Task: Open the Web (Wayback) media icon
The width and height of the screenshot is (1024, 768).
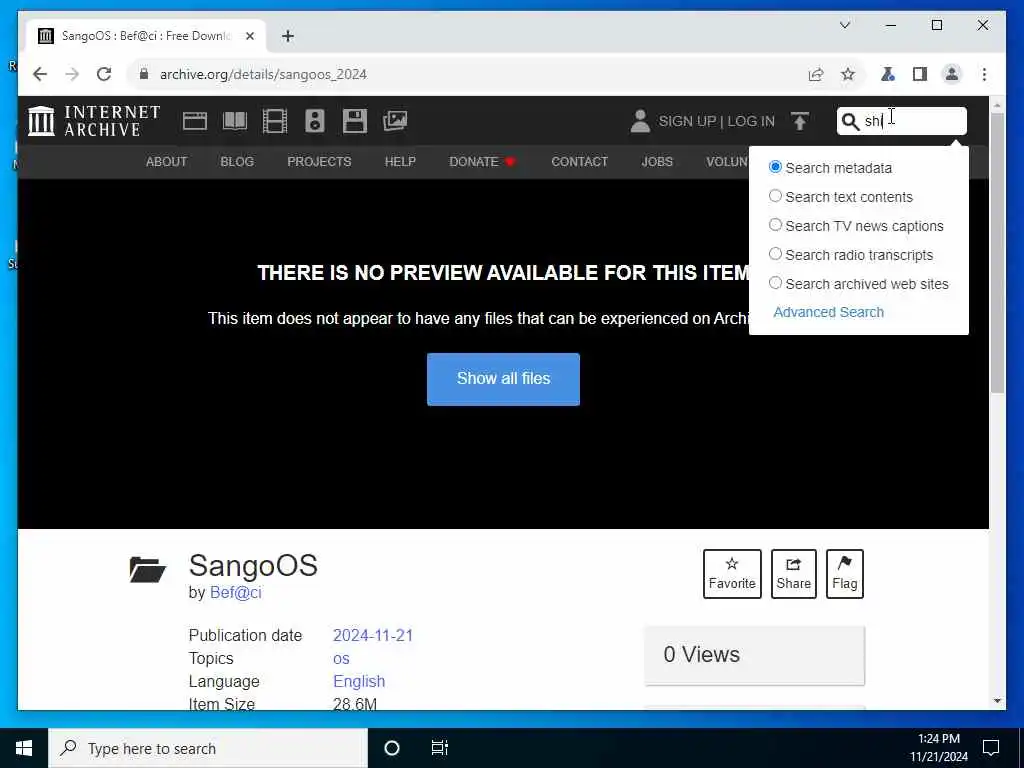Action: point(195,121)
